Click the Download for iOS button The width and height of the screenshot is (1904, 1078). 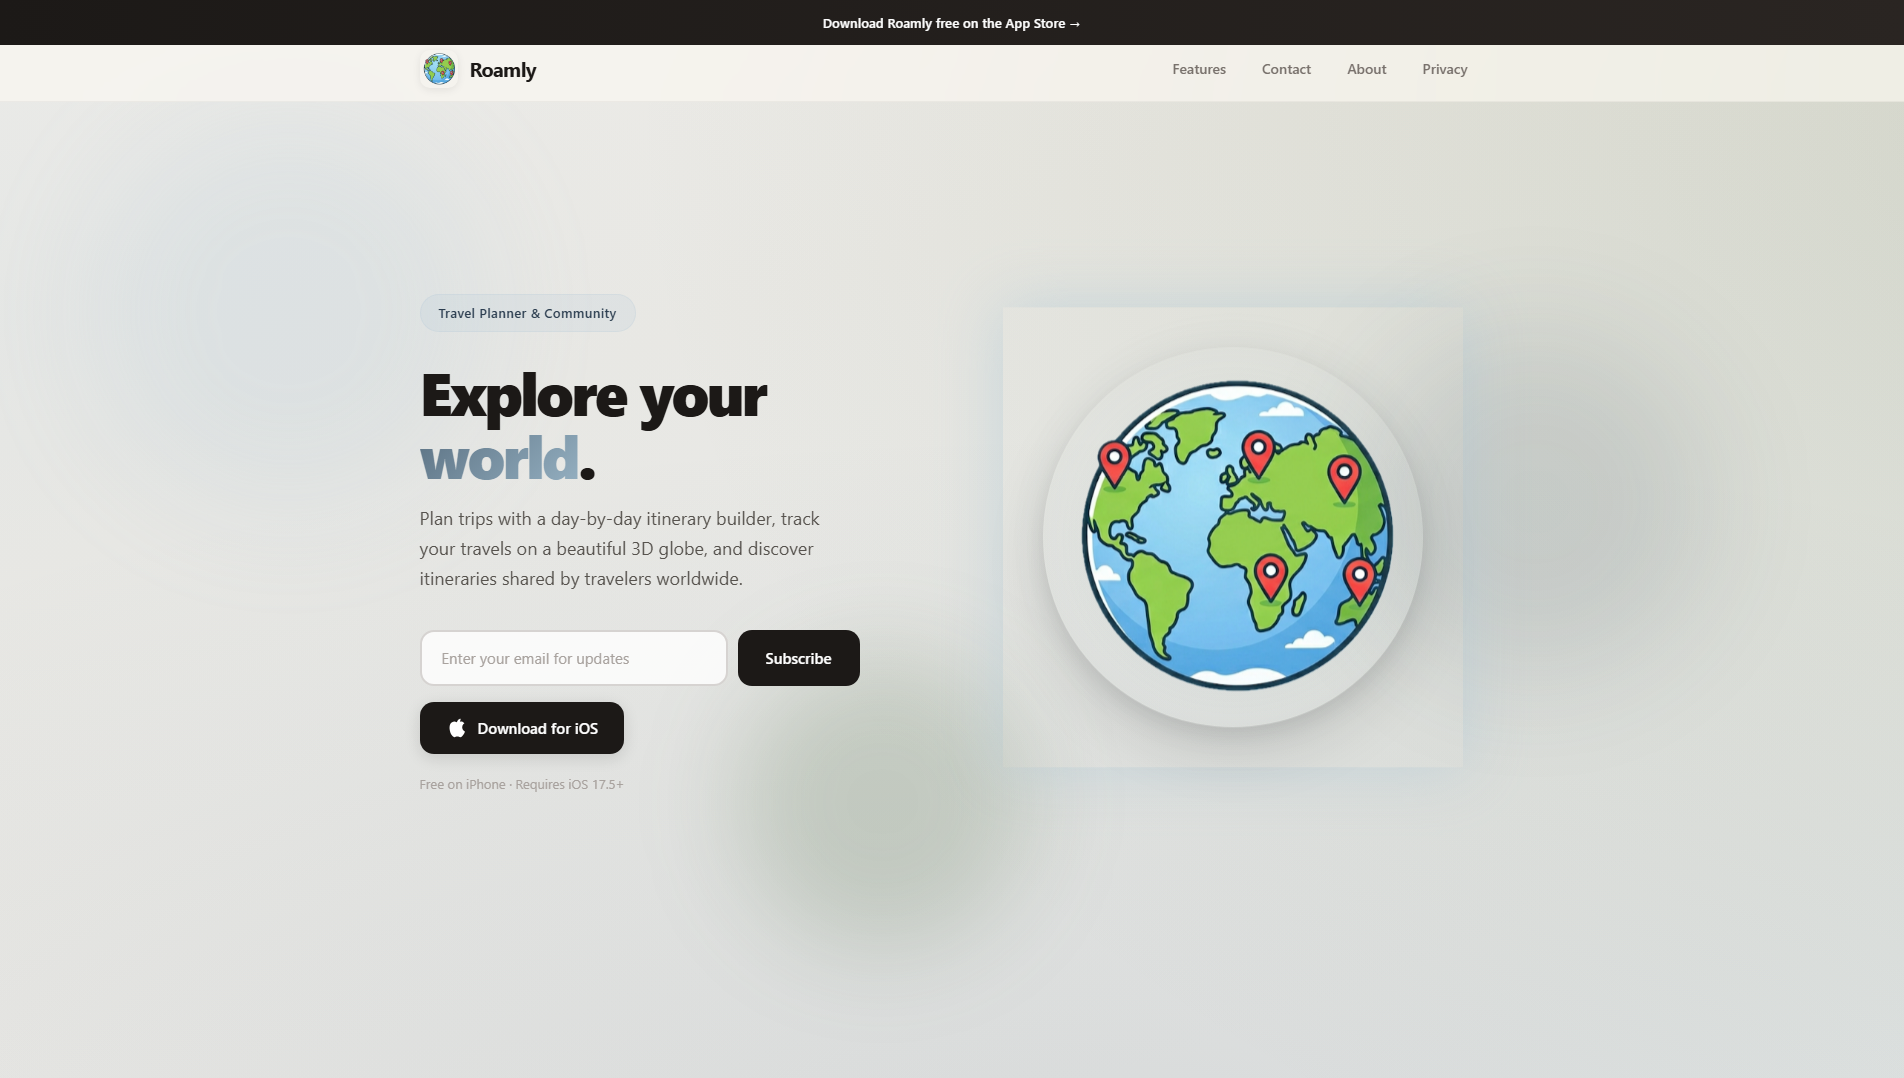point(522,728)
